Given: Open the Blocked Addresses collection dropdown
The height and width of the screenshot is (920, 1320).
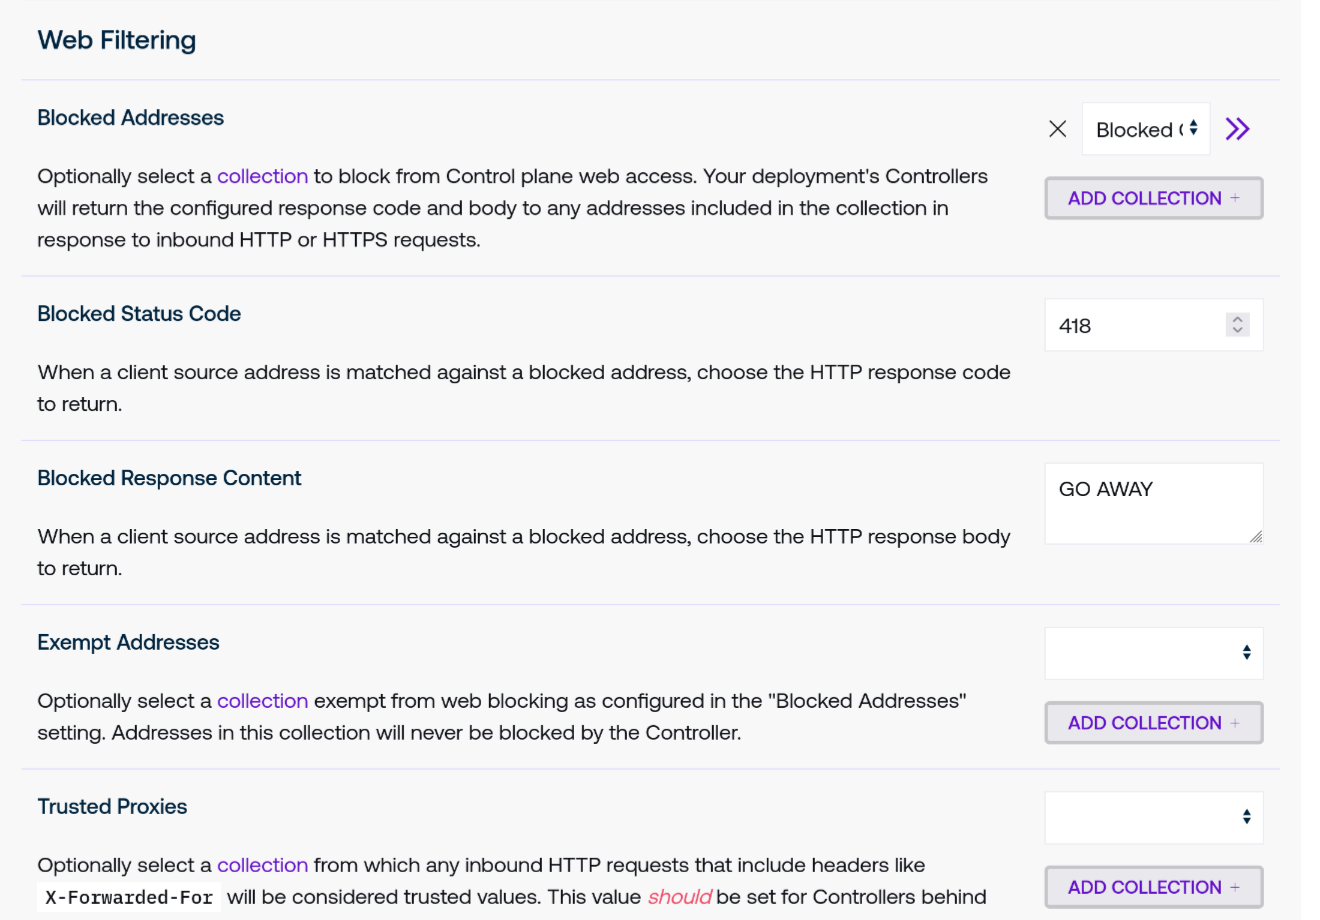Looking at the screenshot, I should pos(1146,129).
